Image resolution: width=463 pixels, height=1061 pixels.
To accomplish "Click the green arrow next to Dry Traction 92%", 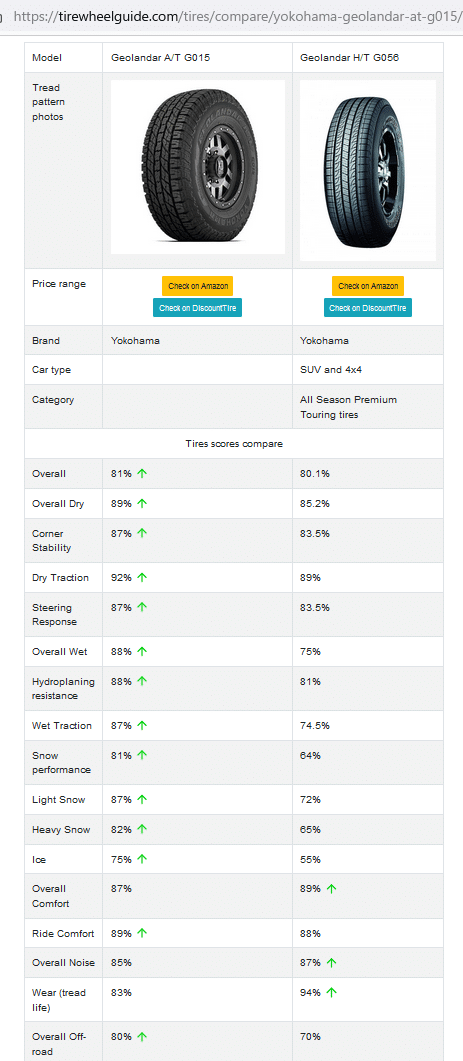I will click(x=142, y=577).
